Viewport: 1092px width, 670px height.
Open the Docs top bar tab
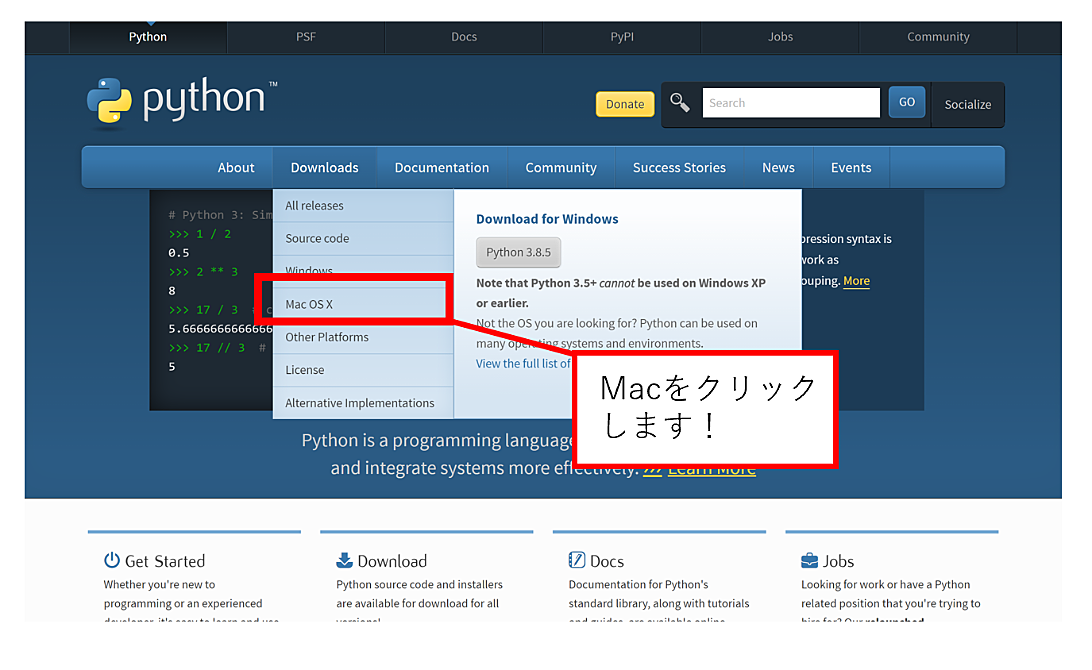(x=464, y=37)
